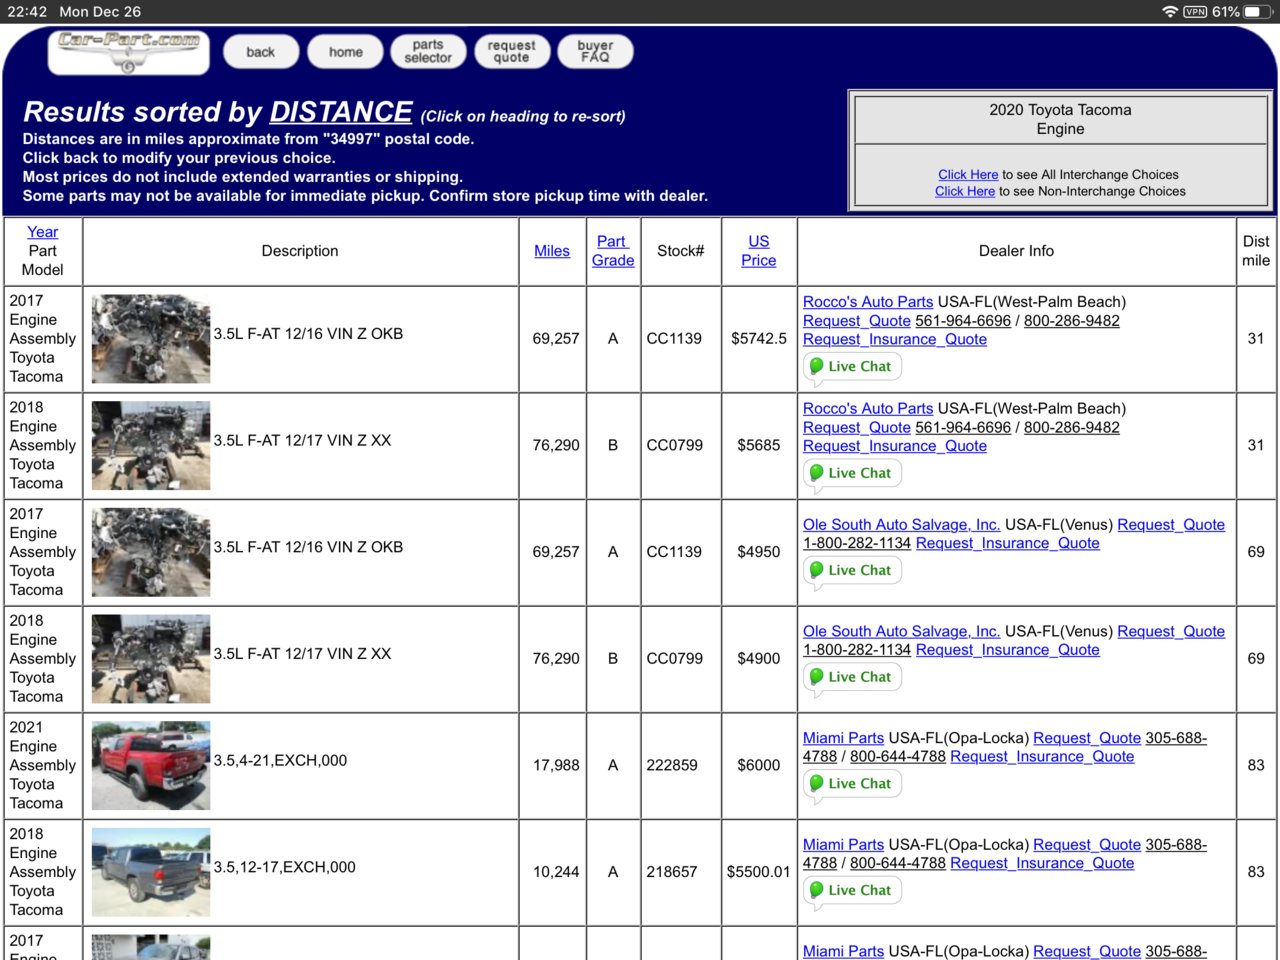Viewport: 1280px width, 960px height.
Task: Request Quote from Ole South in $4950 row
Action: 1171,525
